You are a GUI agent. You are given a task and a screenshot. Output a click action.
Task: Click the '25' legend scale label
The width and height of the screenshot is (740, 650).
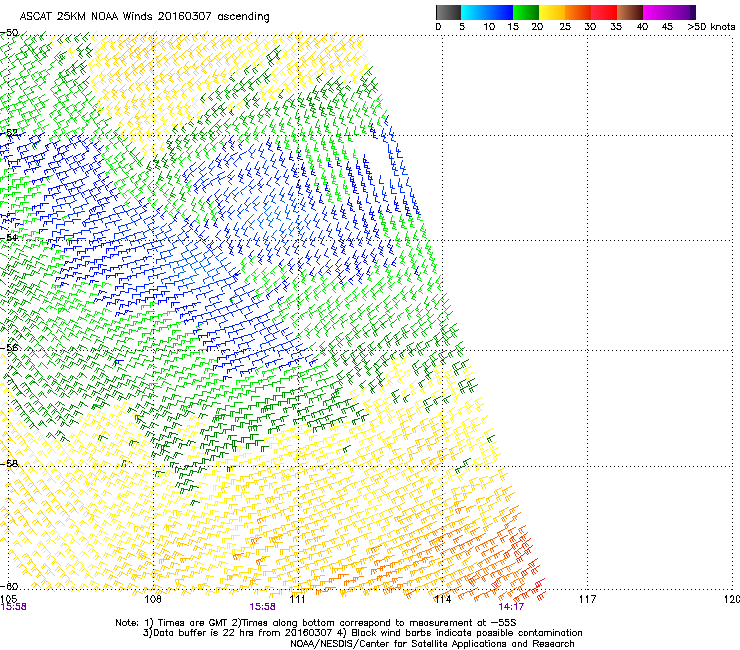pyautogui.click(x=565, y=27)
